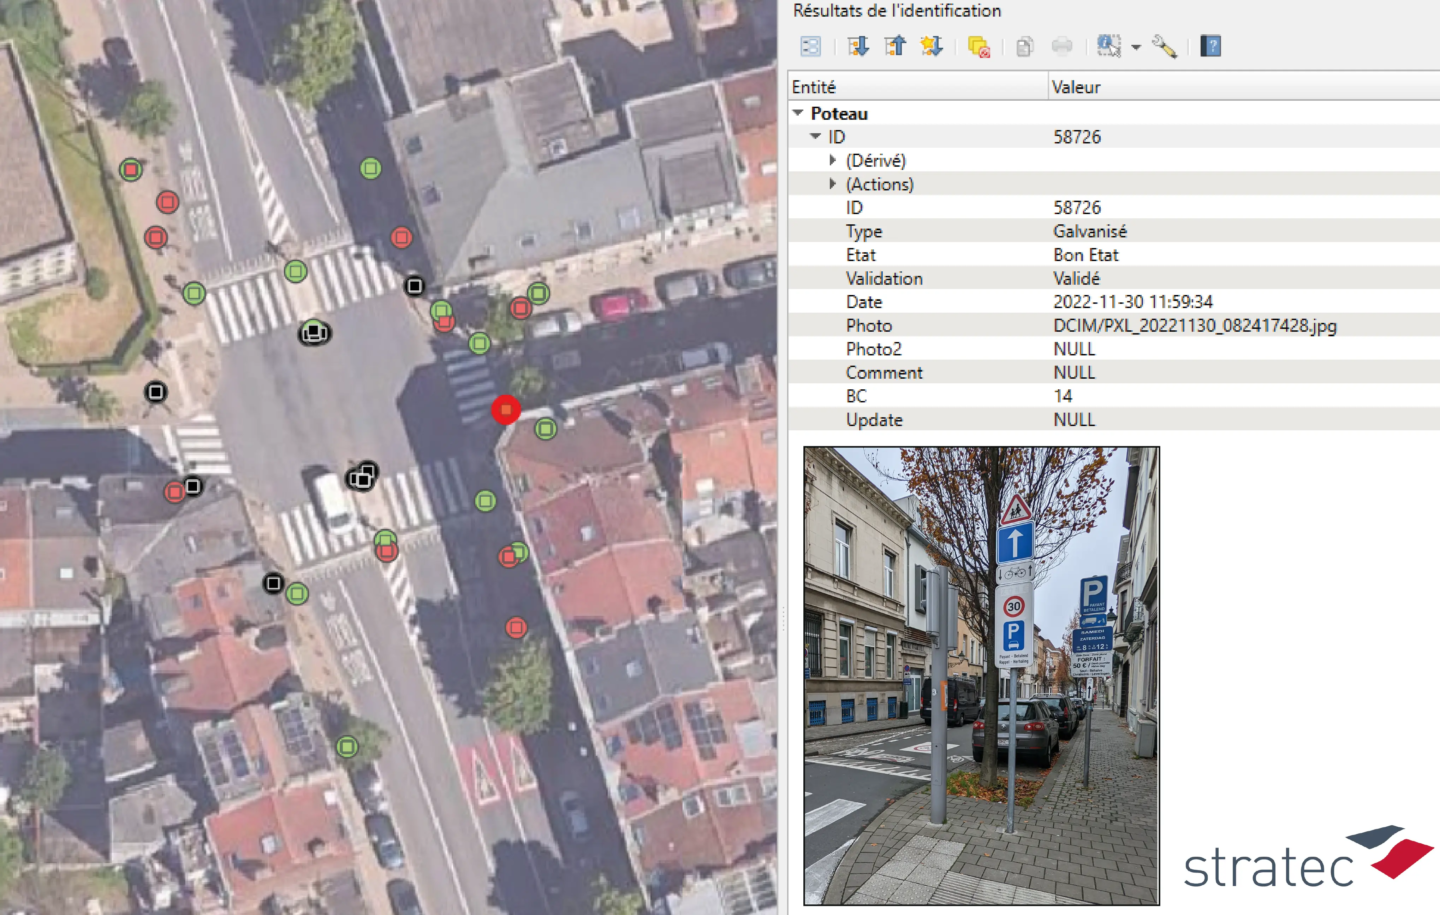Click the Entité column header

tap(917, 87)
